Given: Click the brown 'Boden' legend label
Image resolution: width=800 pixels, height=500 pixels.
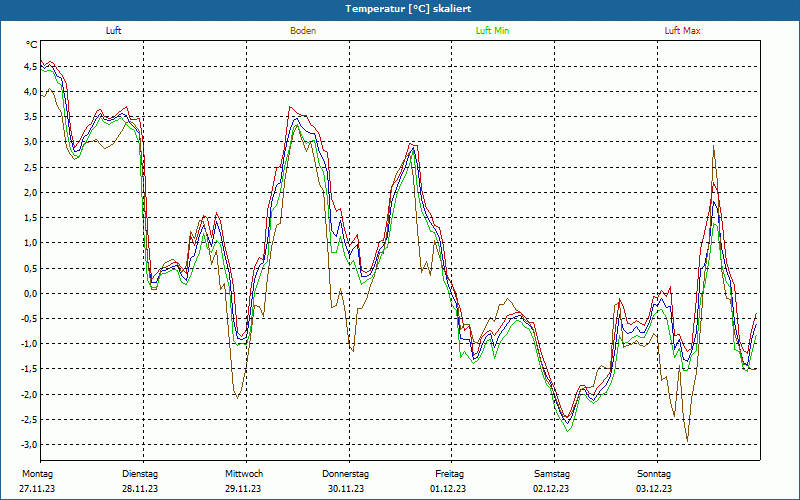Looking at the screenshot, I should point(303,31).
